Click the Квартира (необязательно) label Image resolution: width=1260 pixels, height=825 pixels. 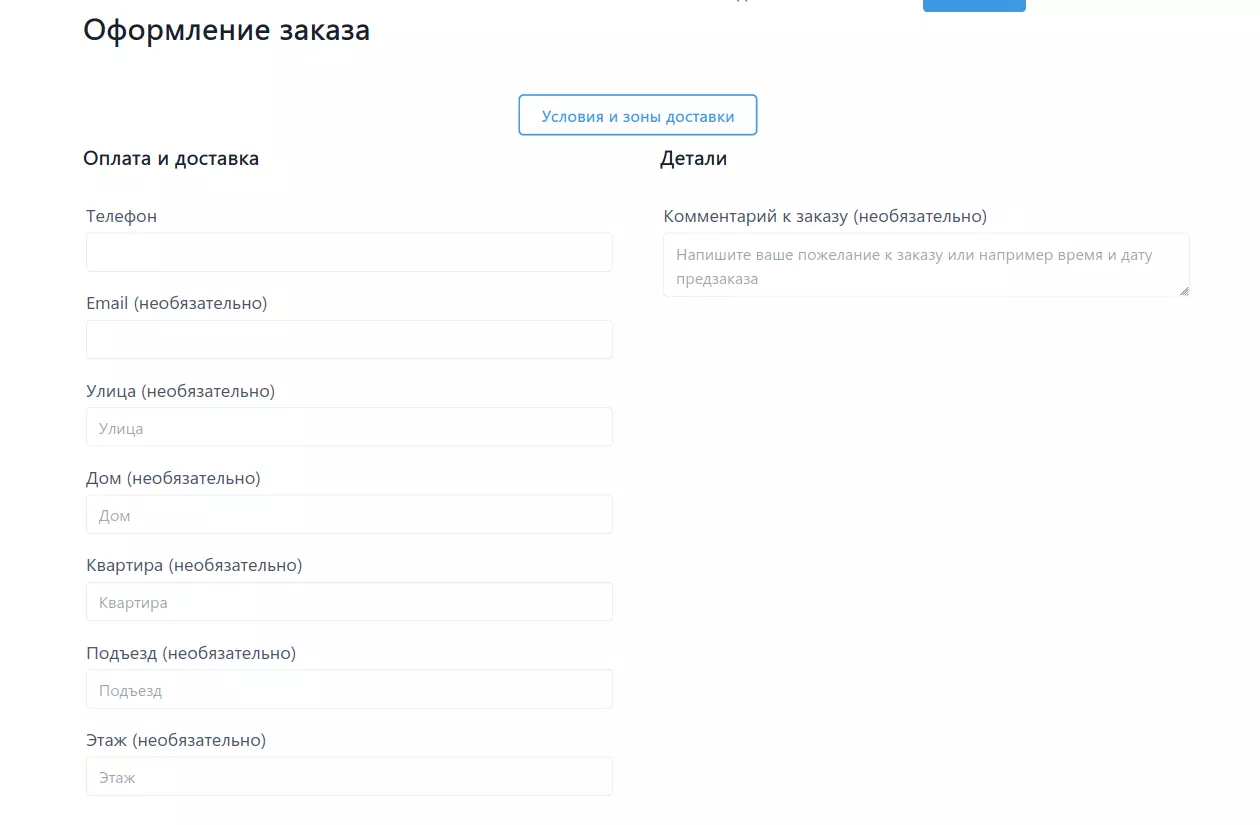tap(194, 565)
